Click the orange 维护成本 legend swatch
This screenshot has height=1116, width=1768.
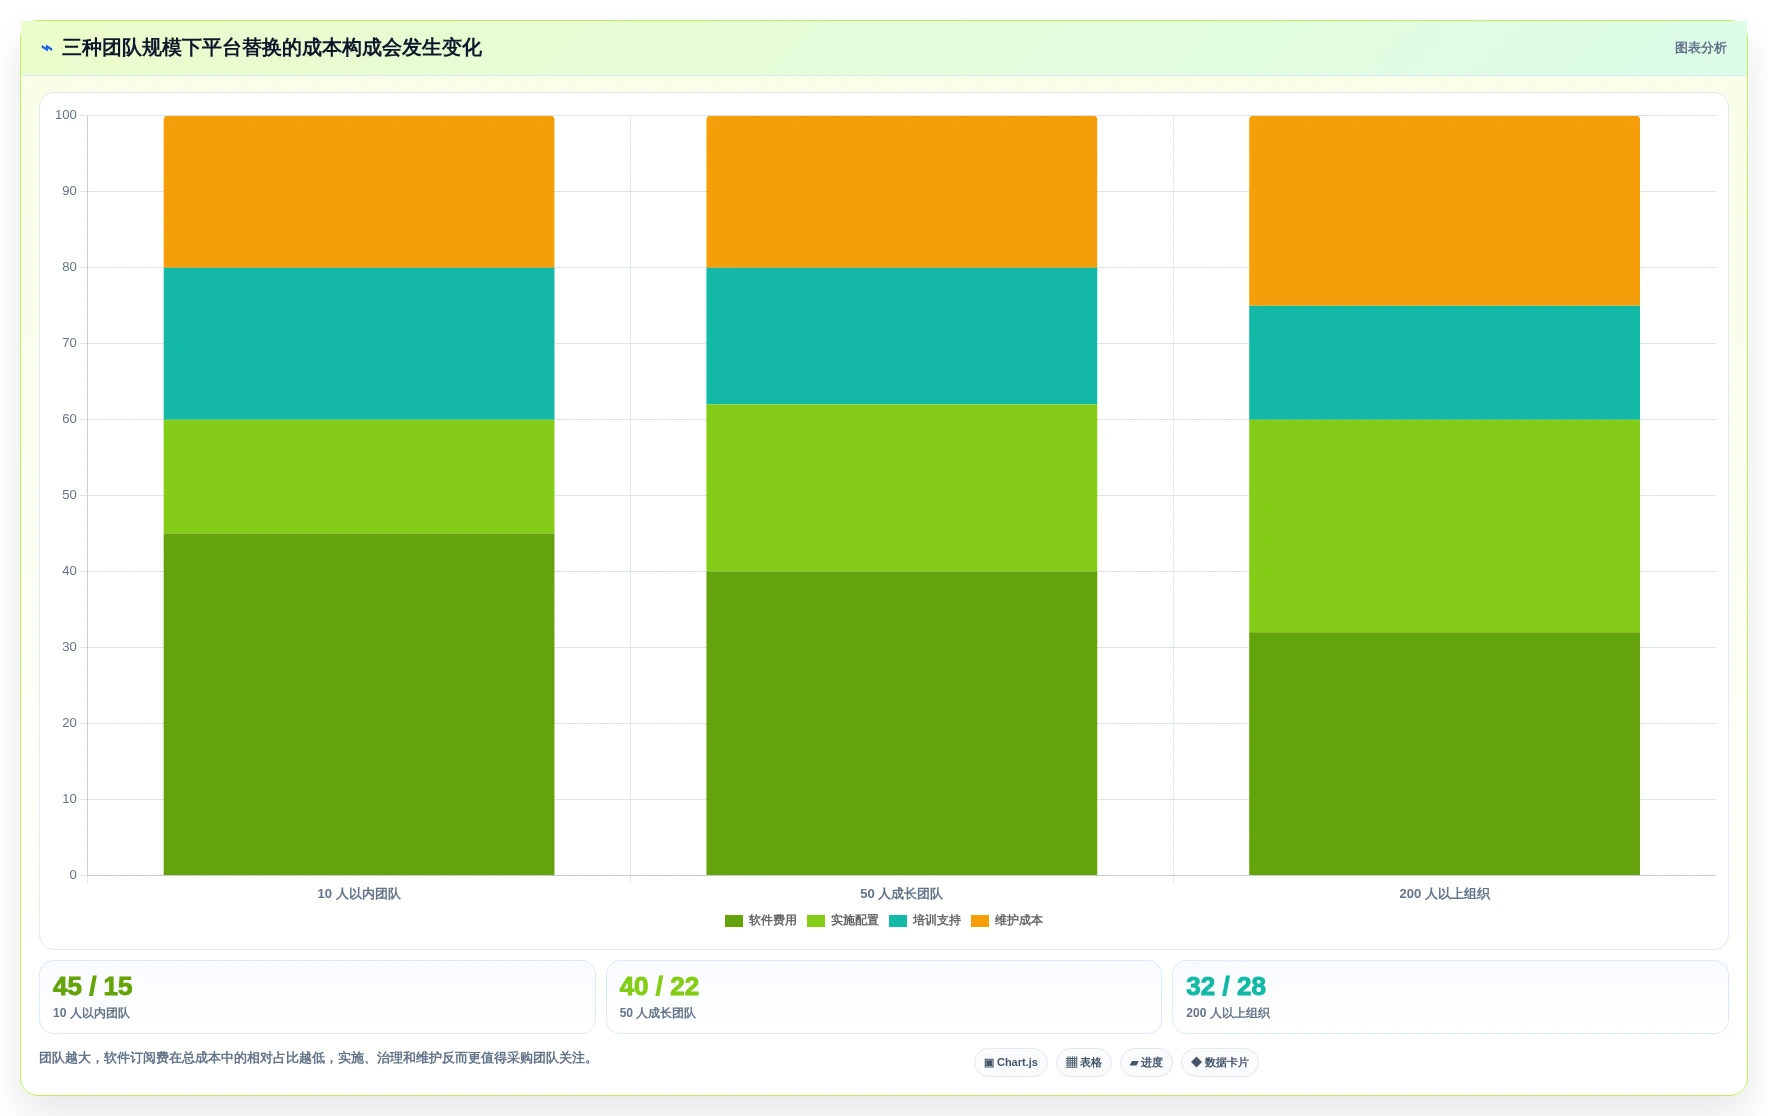pyautogui.click(x=980, y=921)
